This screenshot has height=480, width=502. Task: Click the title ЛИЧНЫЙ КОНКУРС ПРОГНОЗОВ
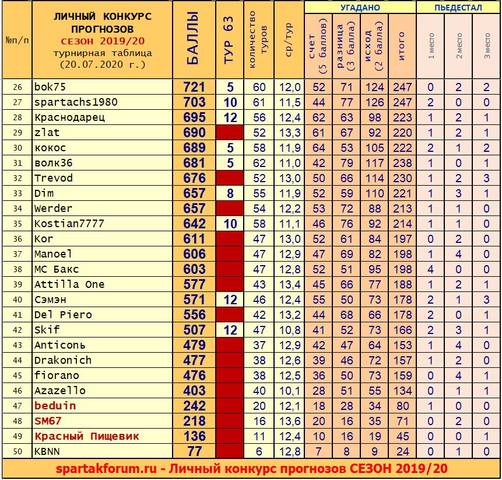coord(102,23)
